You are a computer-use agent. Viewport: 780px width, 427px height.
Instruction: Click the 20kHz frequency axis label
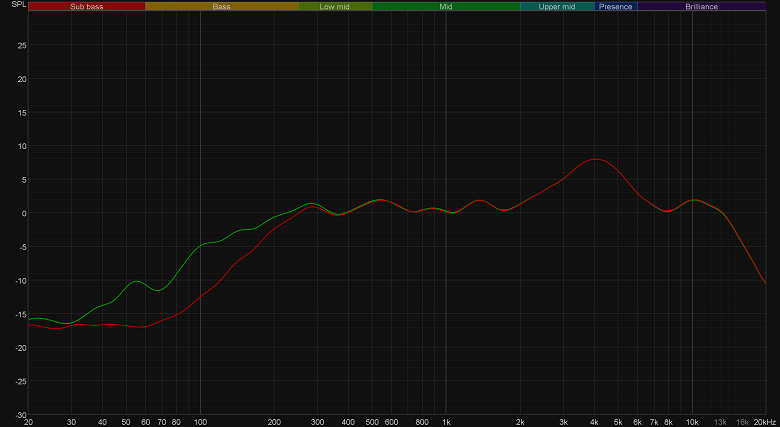pos(764,423)
